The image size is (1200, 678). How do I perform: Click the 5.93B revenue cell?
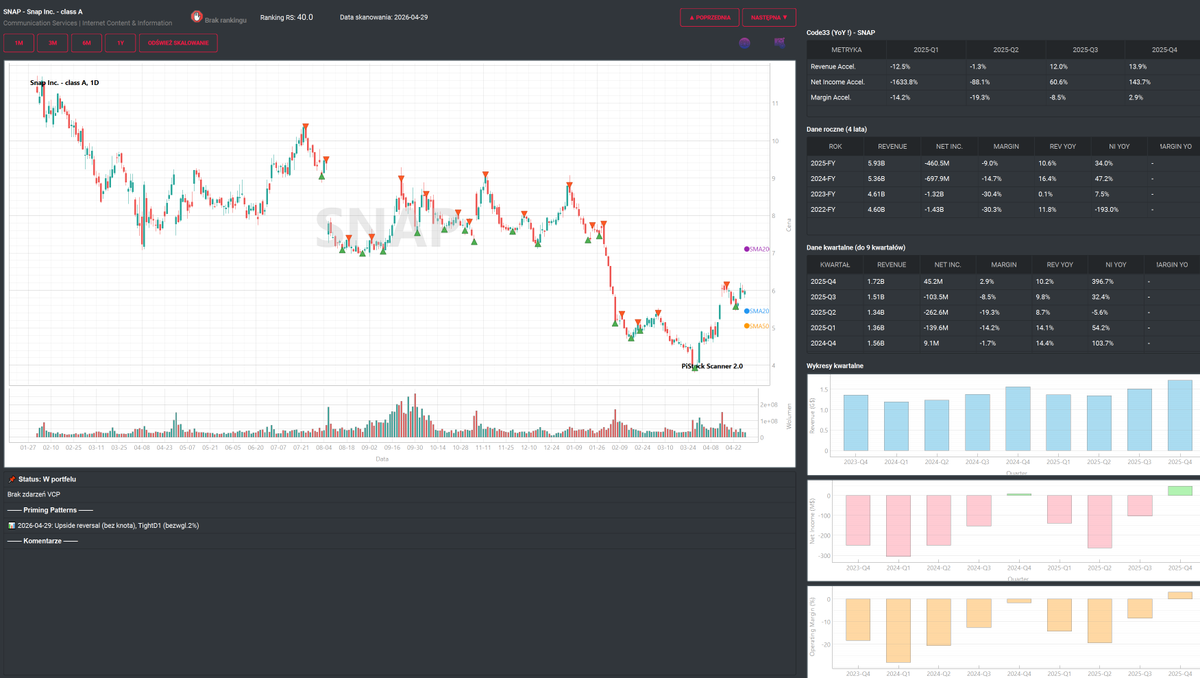(x=876, y=163)
